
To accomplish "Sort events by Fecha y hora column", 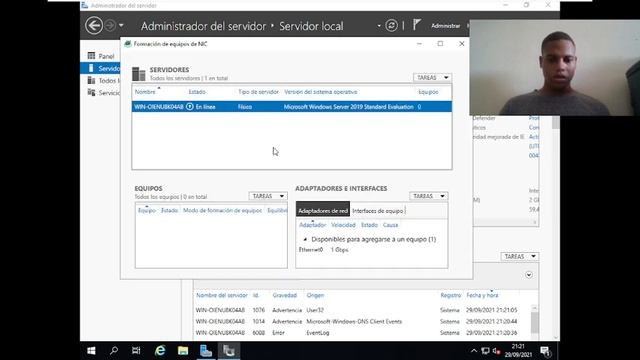I will click(x=482, y=295).
